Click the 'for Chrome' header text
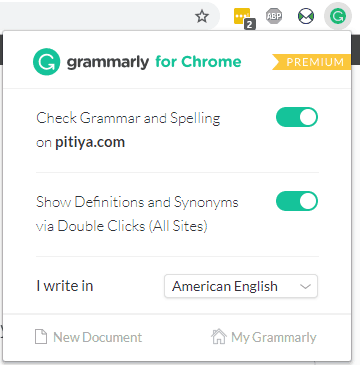 coord(198,62)
